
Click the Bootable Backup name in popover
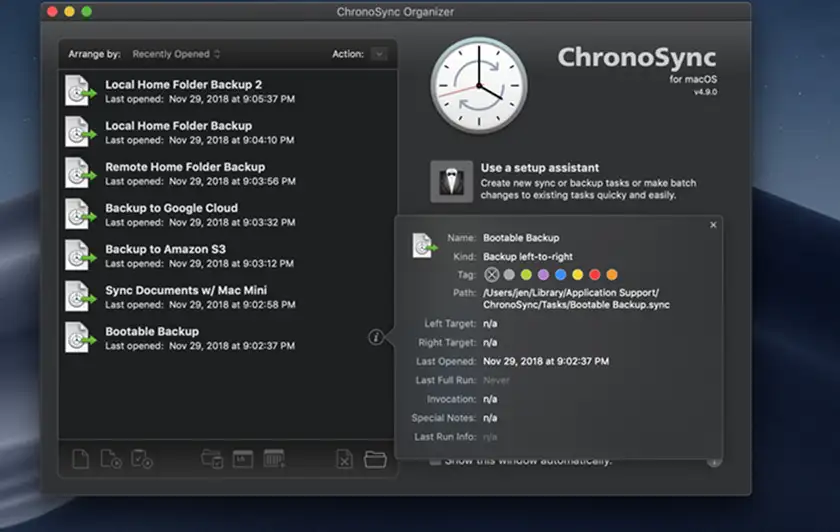pos(521,238)
